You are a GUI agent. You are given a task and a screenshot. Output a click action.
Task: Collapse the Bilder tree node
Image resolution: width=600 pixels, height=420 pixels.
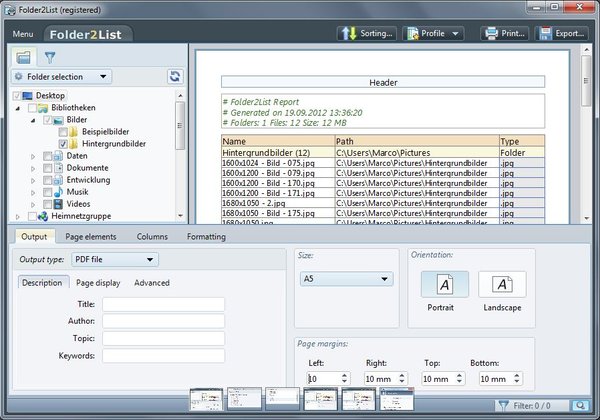click(33, 120)
